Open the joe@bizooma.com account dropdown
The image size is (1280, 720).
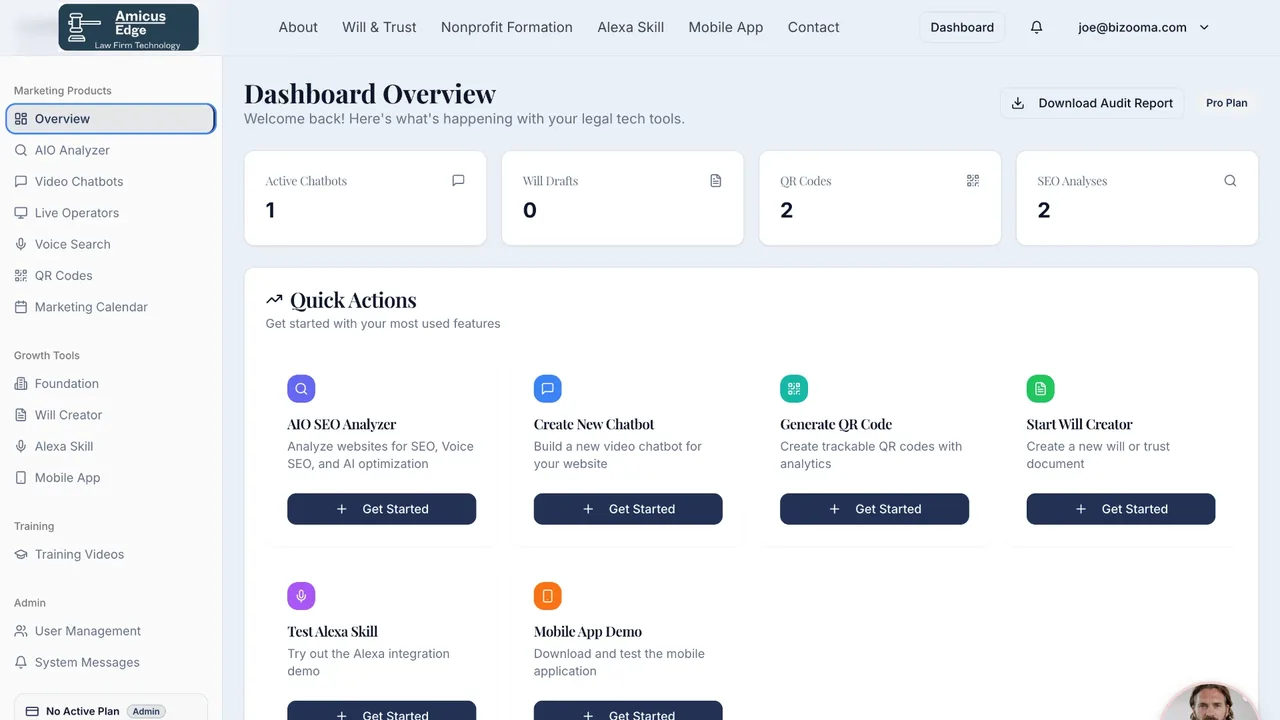coord(1144,27)
